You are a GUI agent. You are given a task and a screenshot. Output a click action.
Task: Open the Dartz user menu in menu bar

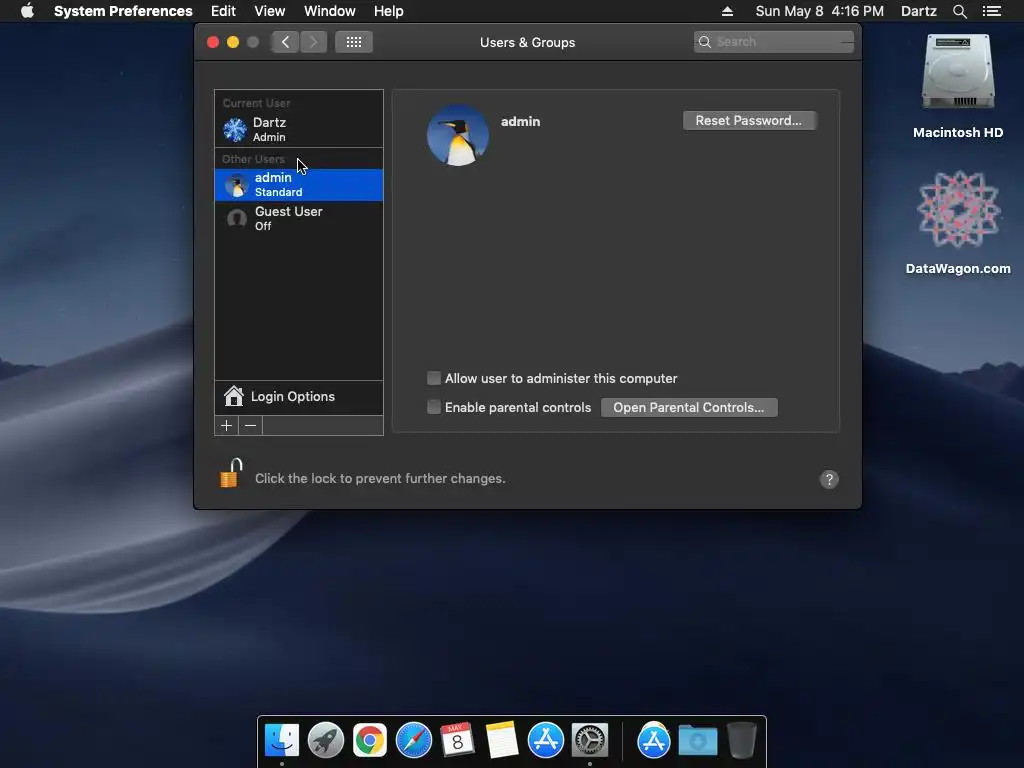click(x=919, y=11)
